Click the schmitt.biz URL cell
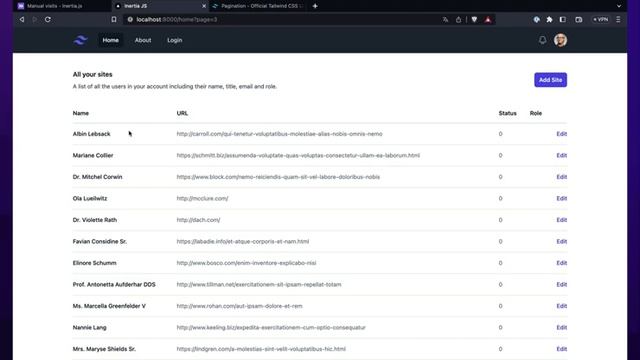 click(298, 156)
